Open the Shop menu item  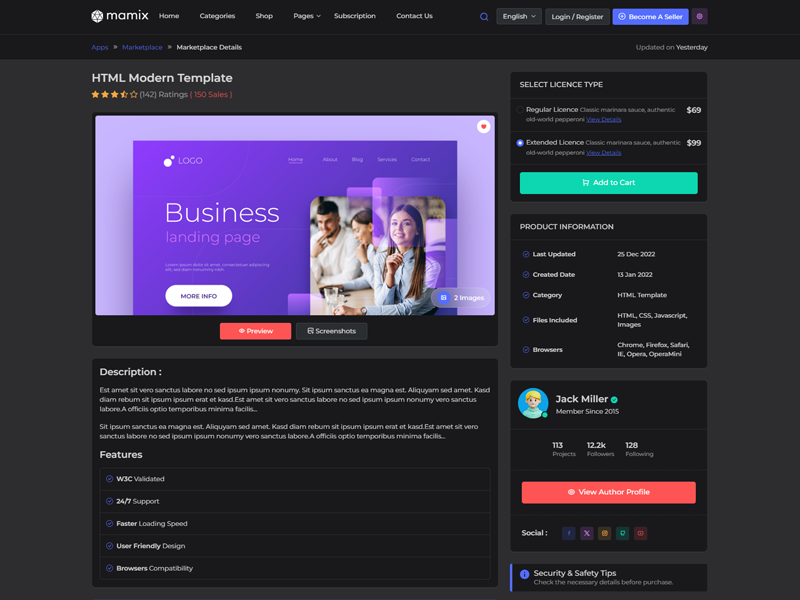coord(264,16)
